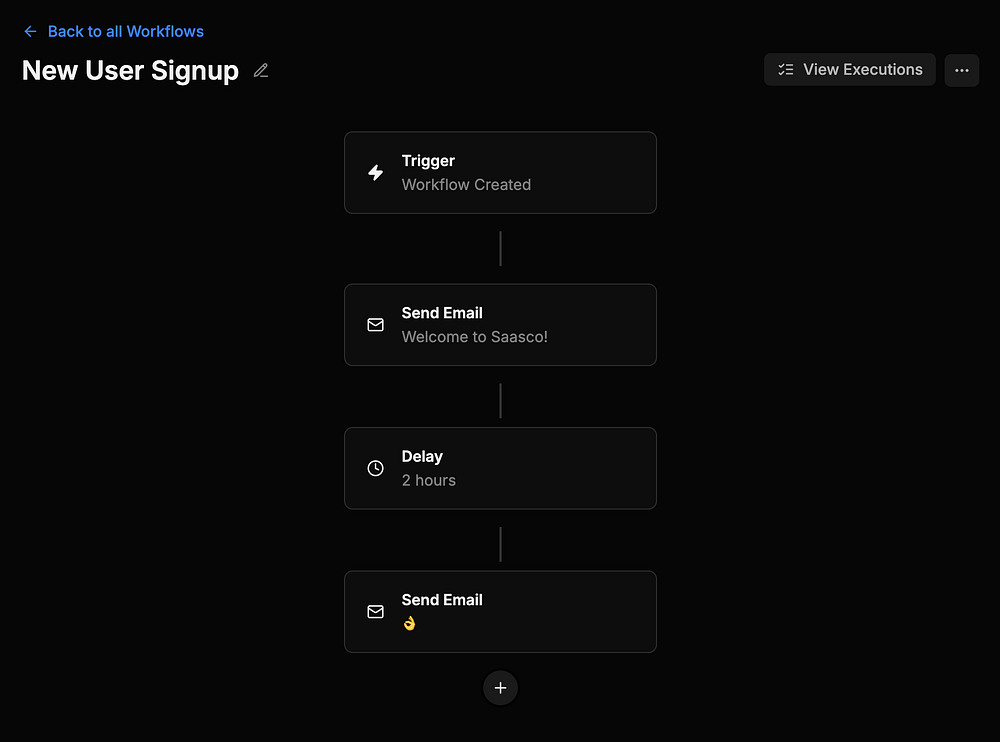
Task: Click the Welcome to Saasco! subject text
Action: click(474, 337)
